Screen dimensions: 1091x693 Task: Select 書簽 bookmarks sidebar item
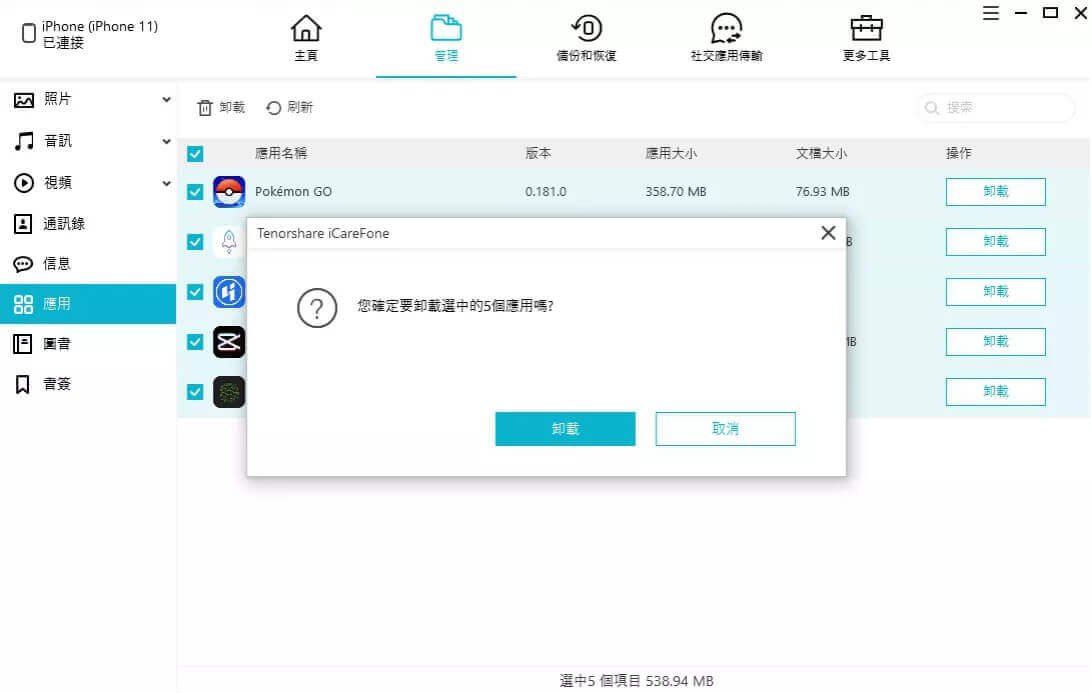click(56, 384)
